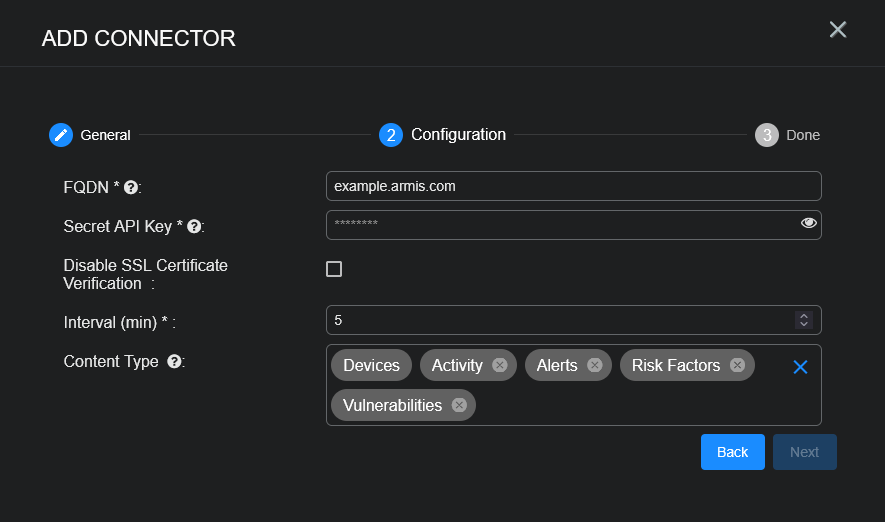This screenshot has height=522, width=885.
Task: Remove the Vulnerabilities tag
Action: (459, 405)
